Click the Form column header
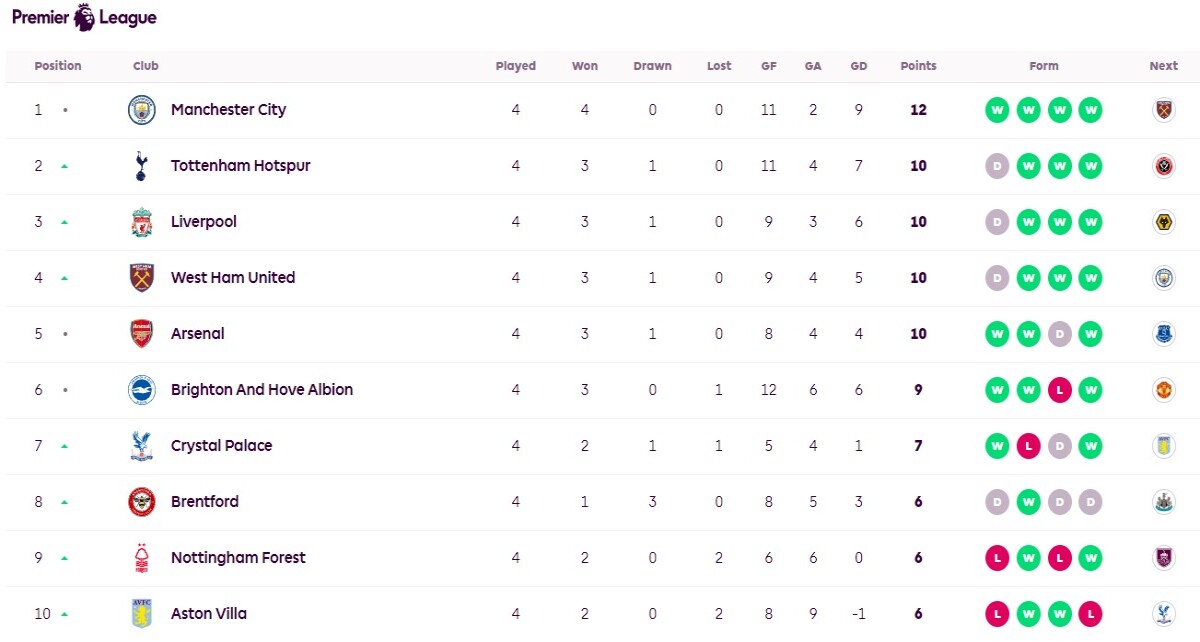 click(1044, 66)
